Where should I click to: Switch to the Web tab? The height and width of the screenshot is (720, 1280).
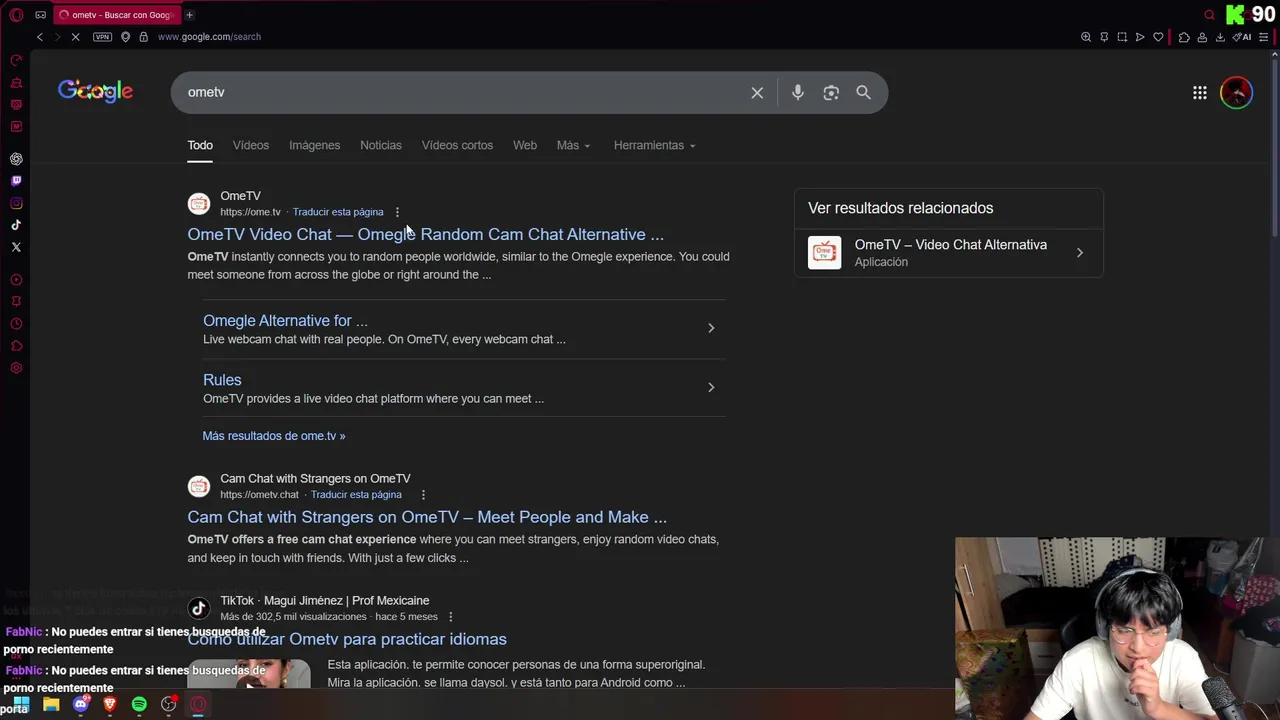click(x=525, y=145)
